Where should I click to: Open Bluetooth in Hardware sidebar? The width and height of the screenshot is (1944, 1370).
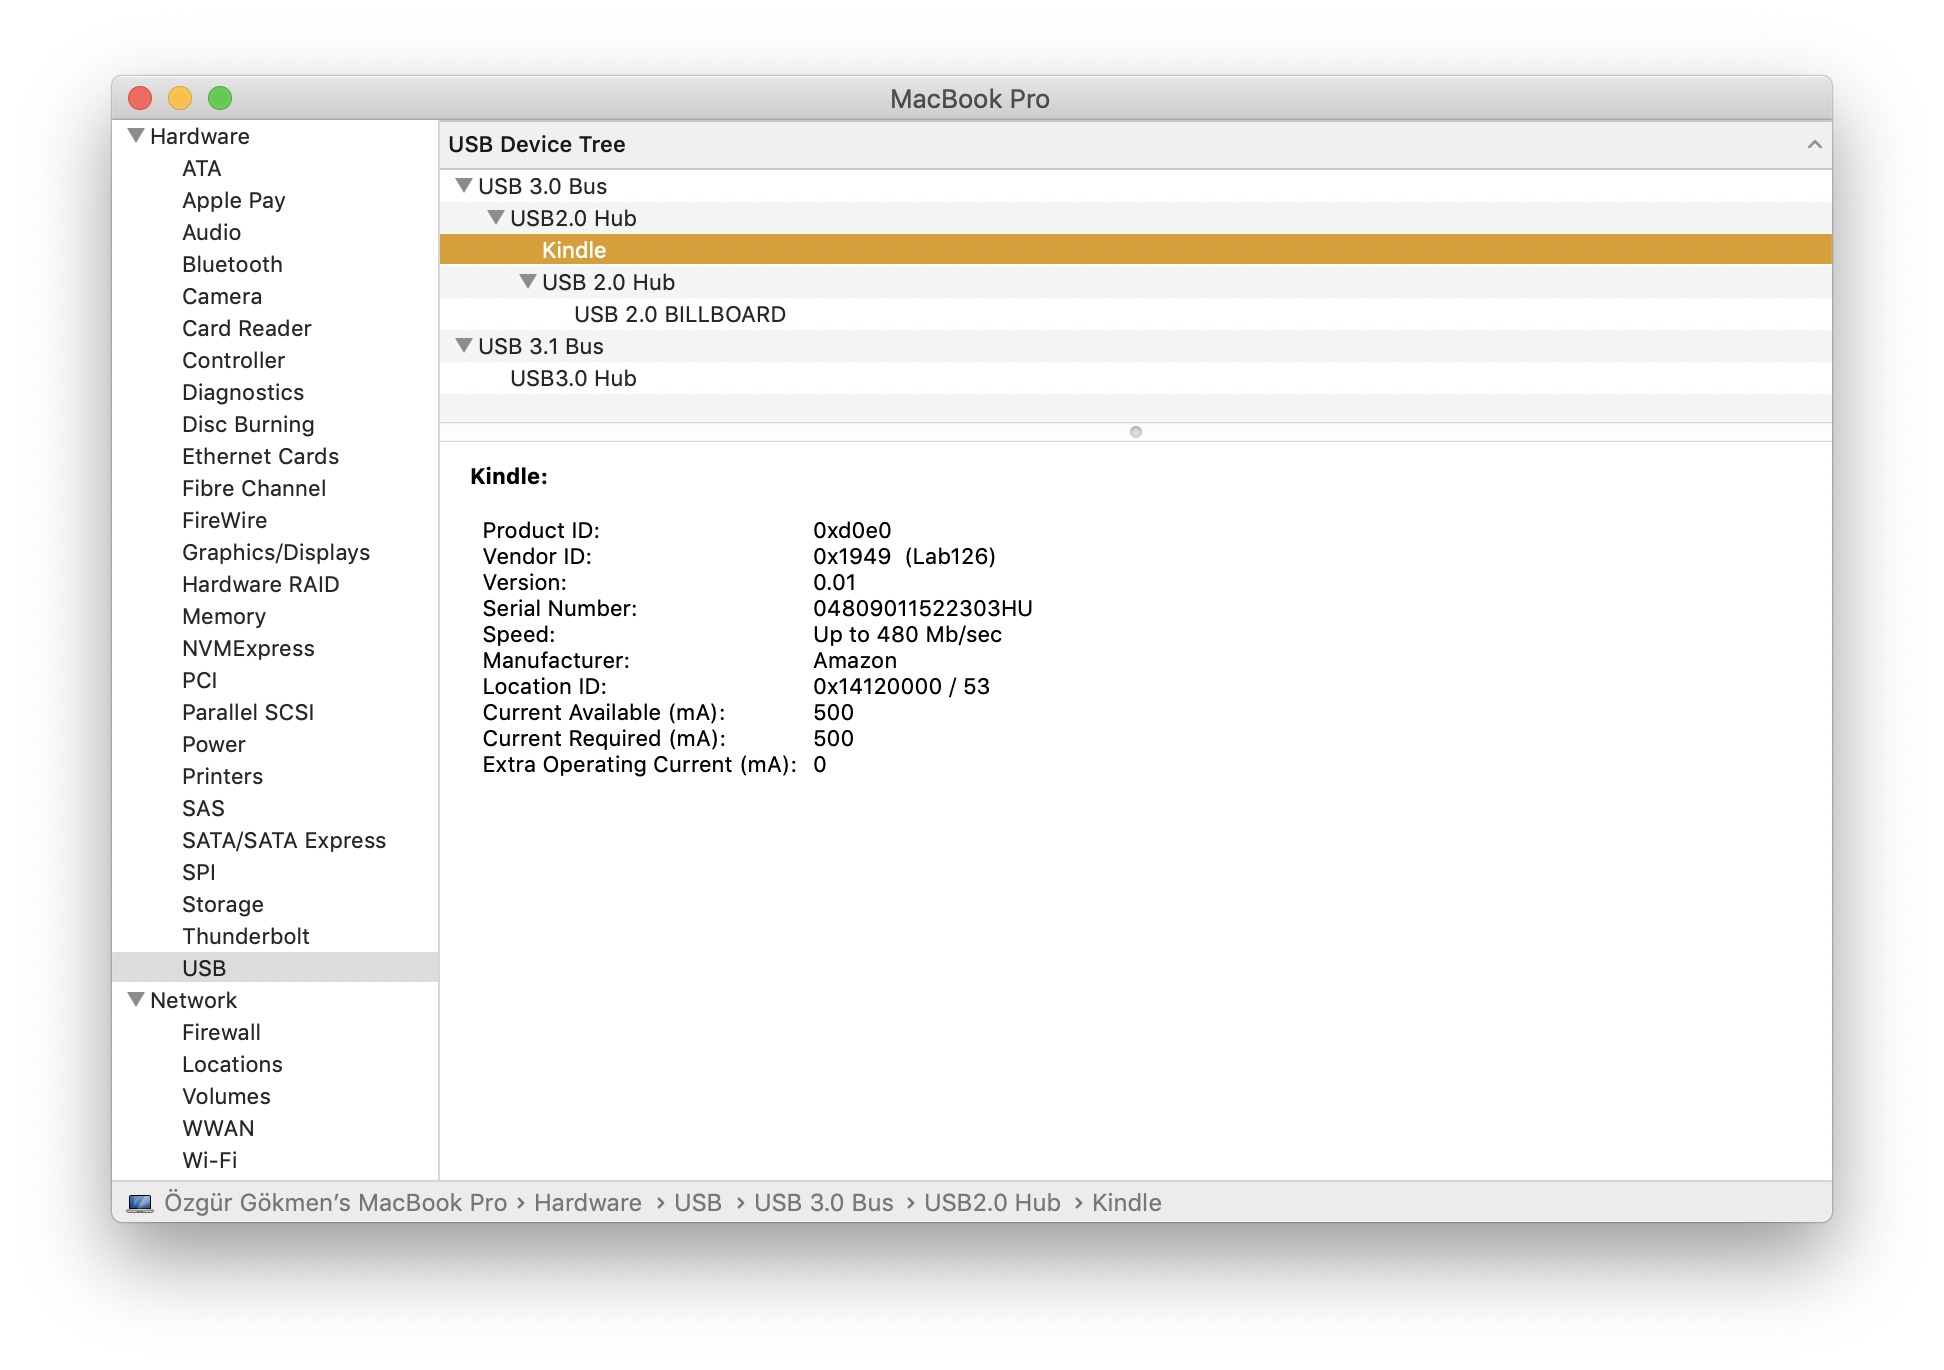(232, 264)
